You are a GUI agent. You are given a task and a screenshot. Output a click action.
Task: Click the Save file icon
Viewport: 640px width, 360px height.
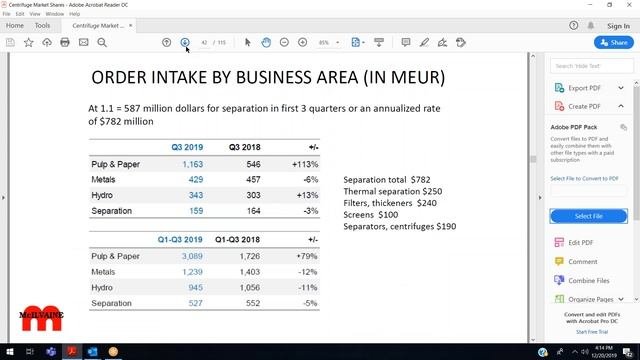pos(10,42)
